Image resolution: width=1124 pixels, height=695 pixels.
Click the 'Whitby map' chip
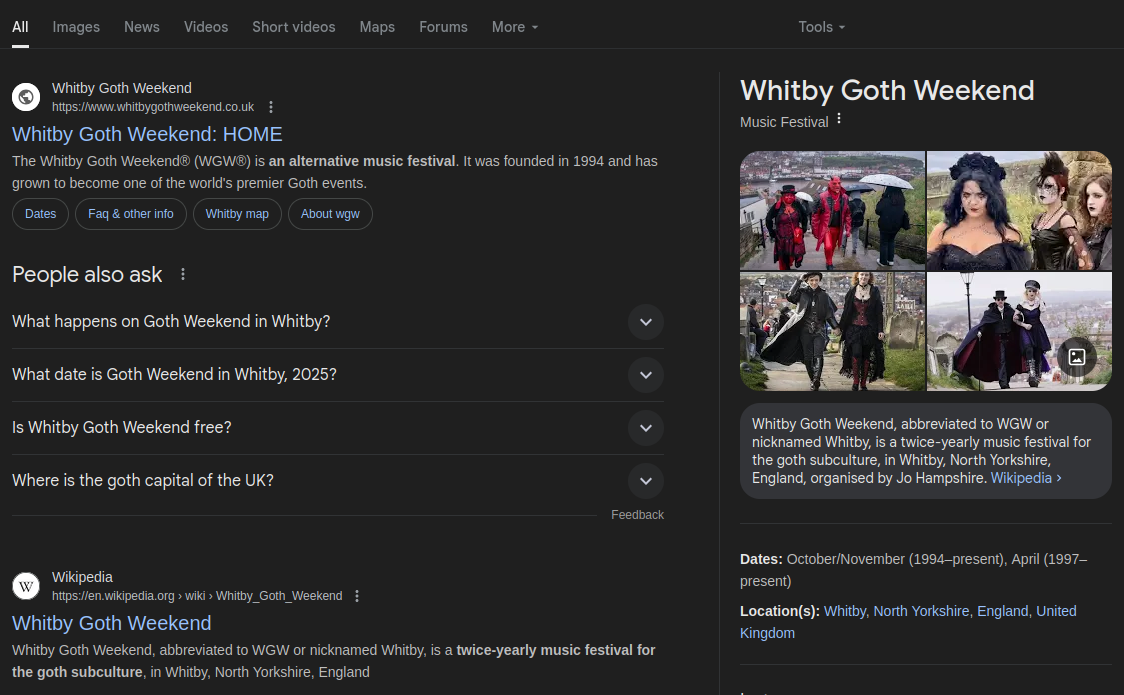coord(237,214)
